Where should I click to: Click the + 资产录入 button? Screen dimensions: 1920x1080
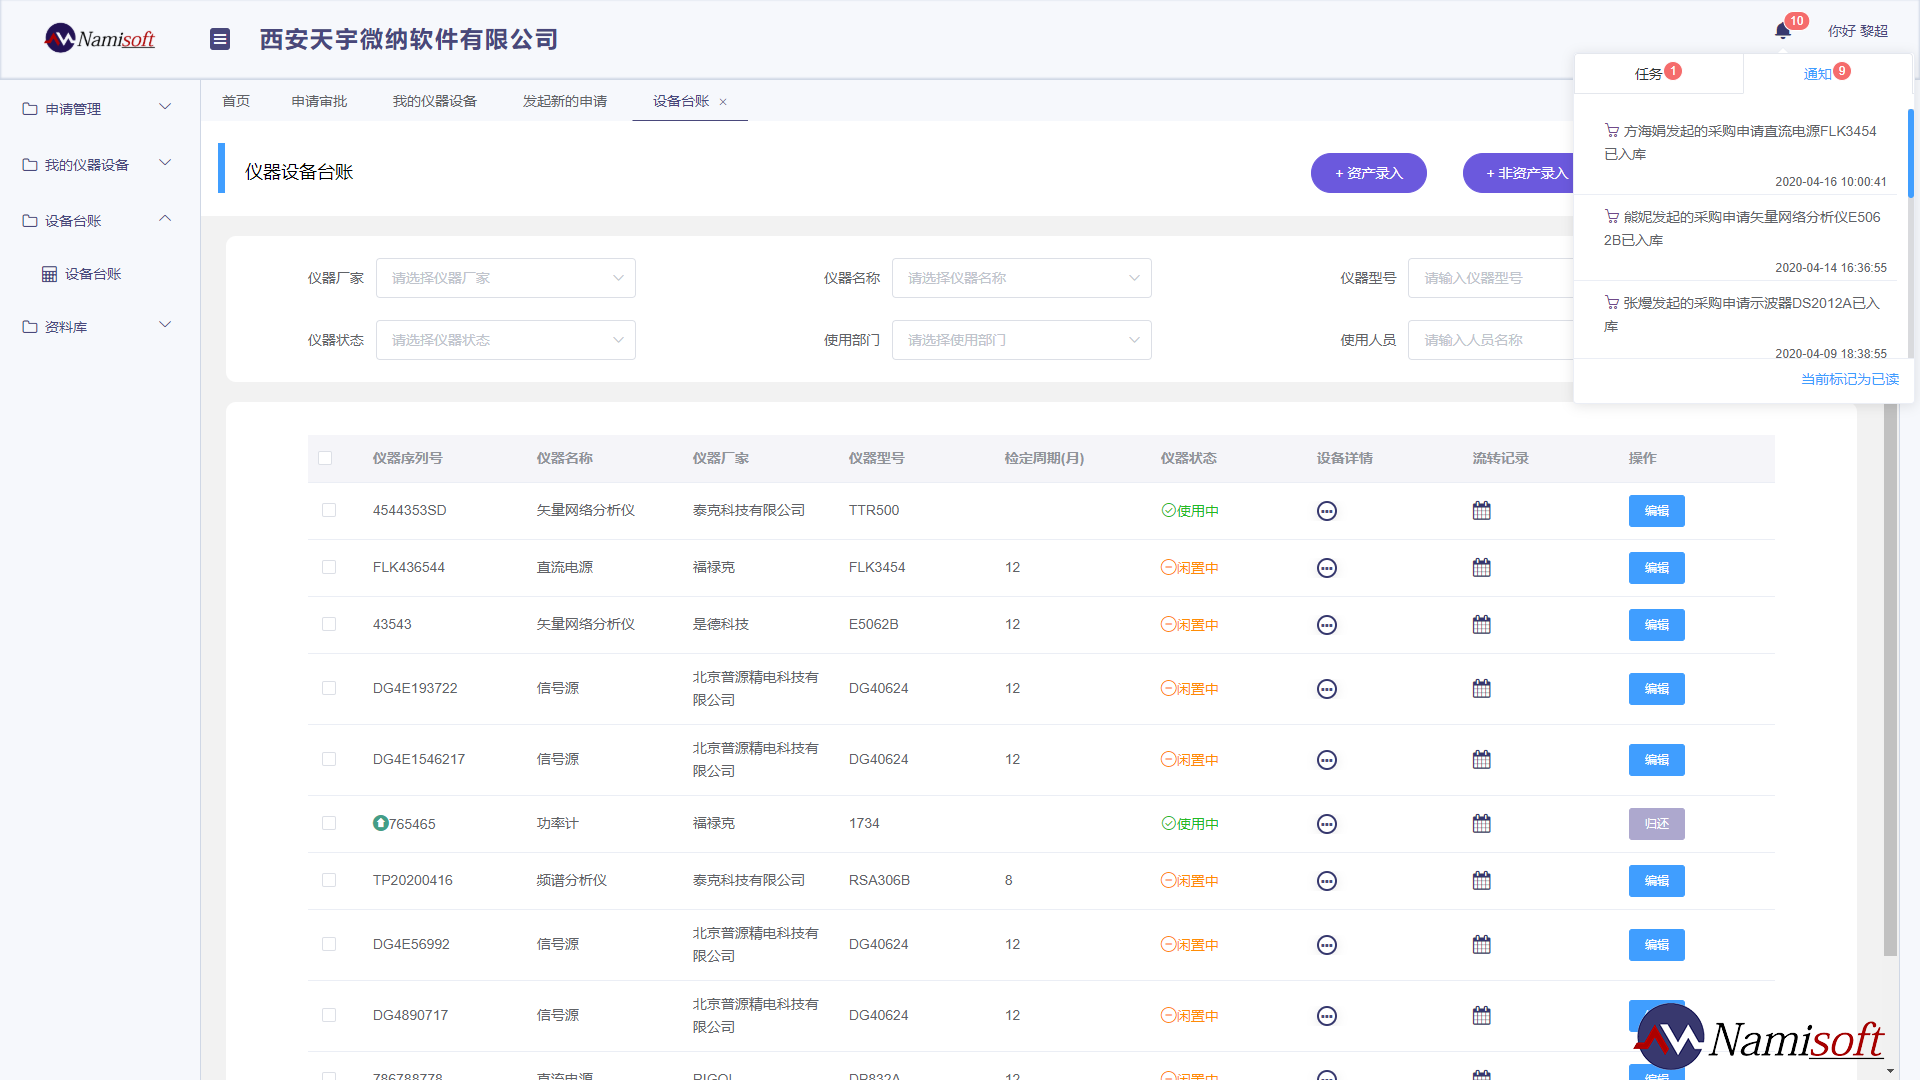(1369, 173)
